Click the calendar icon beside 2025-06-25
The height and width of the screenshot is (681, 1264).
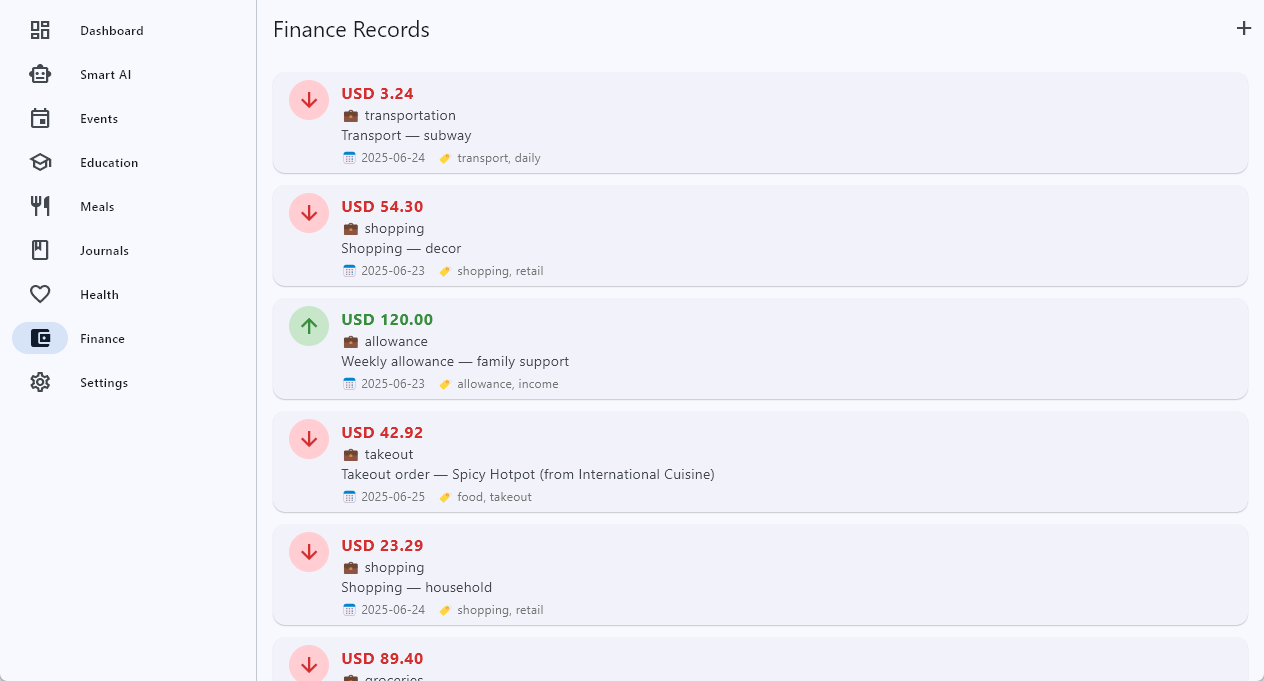349,497
